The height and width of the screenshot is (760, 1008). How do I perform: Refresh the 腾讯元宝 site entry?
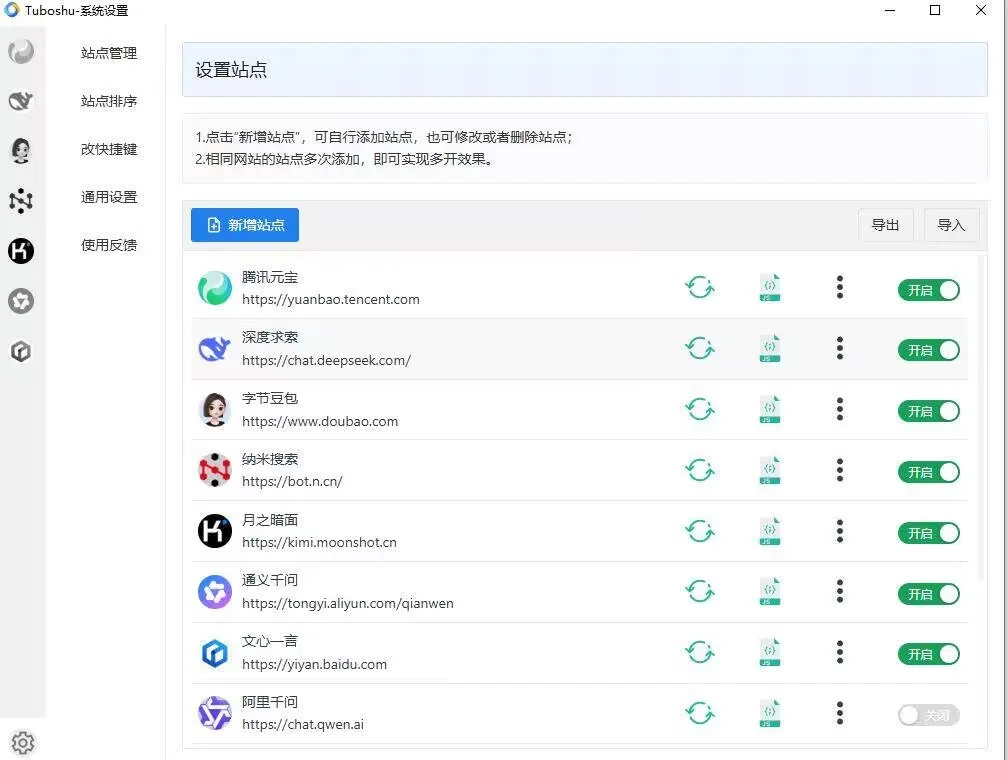tap(699, 288)
